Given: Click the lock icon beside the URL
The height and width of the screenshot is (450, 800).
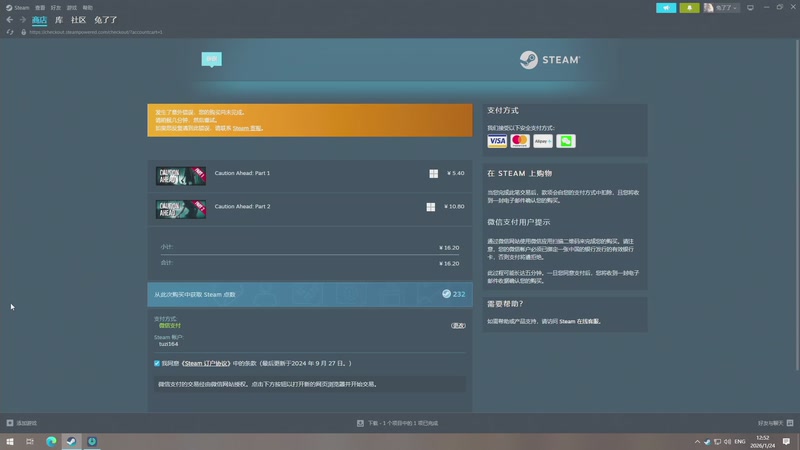Looking at the screenshot, I should coord(23,32).
